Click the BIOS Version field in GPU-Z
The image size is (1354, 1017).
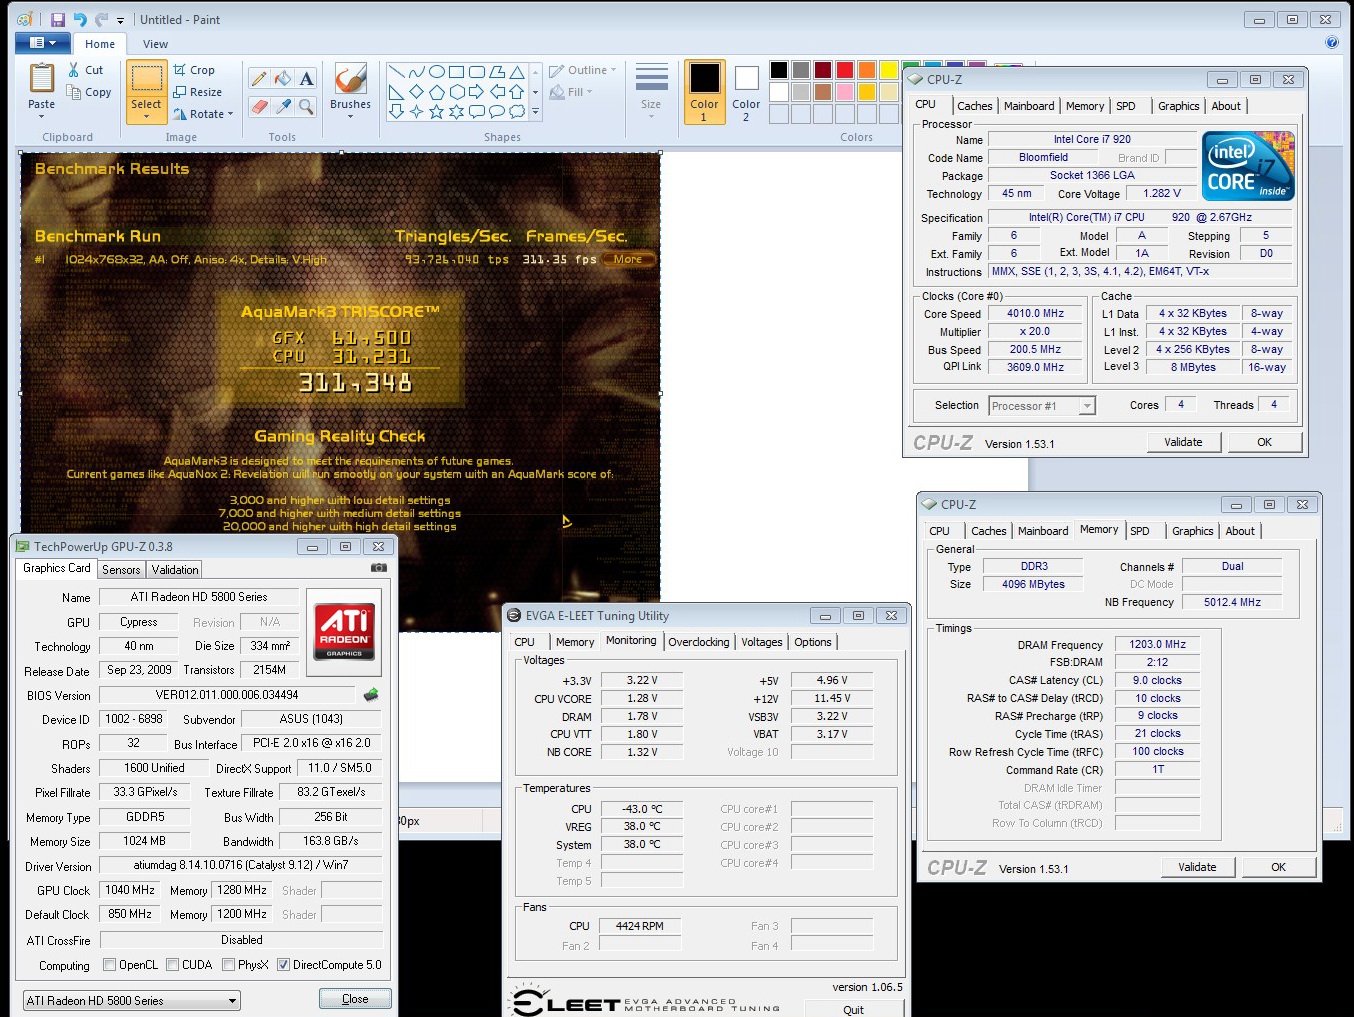[227, 695]
